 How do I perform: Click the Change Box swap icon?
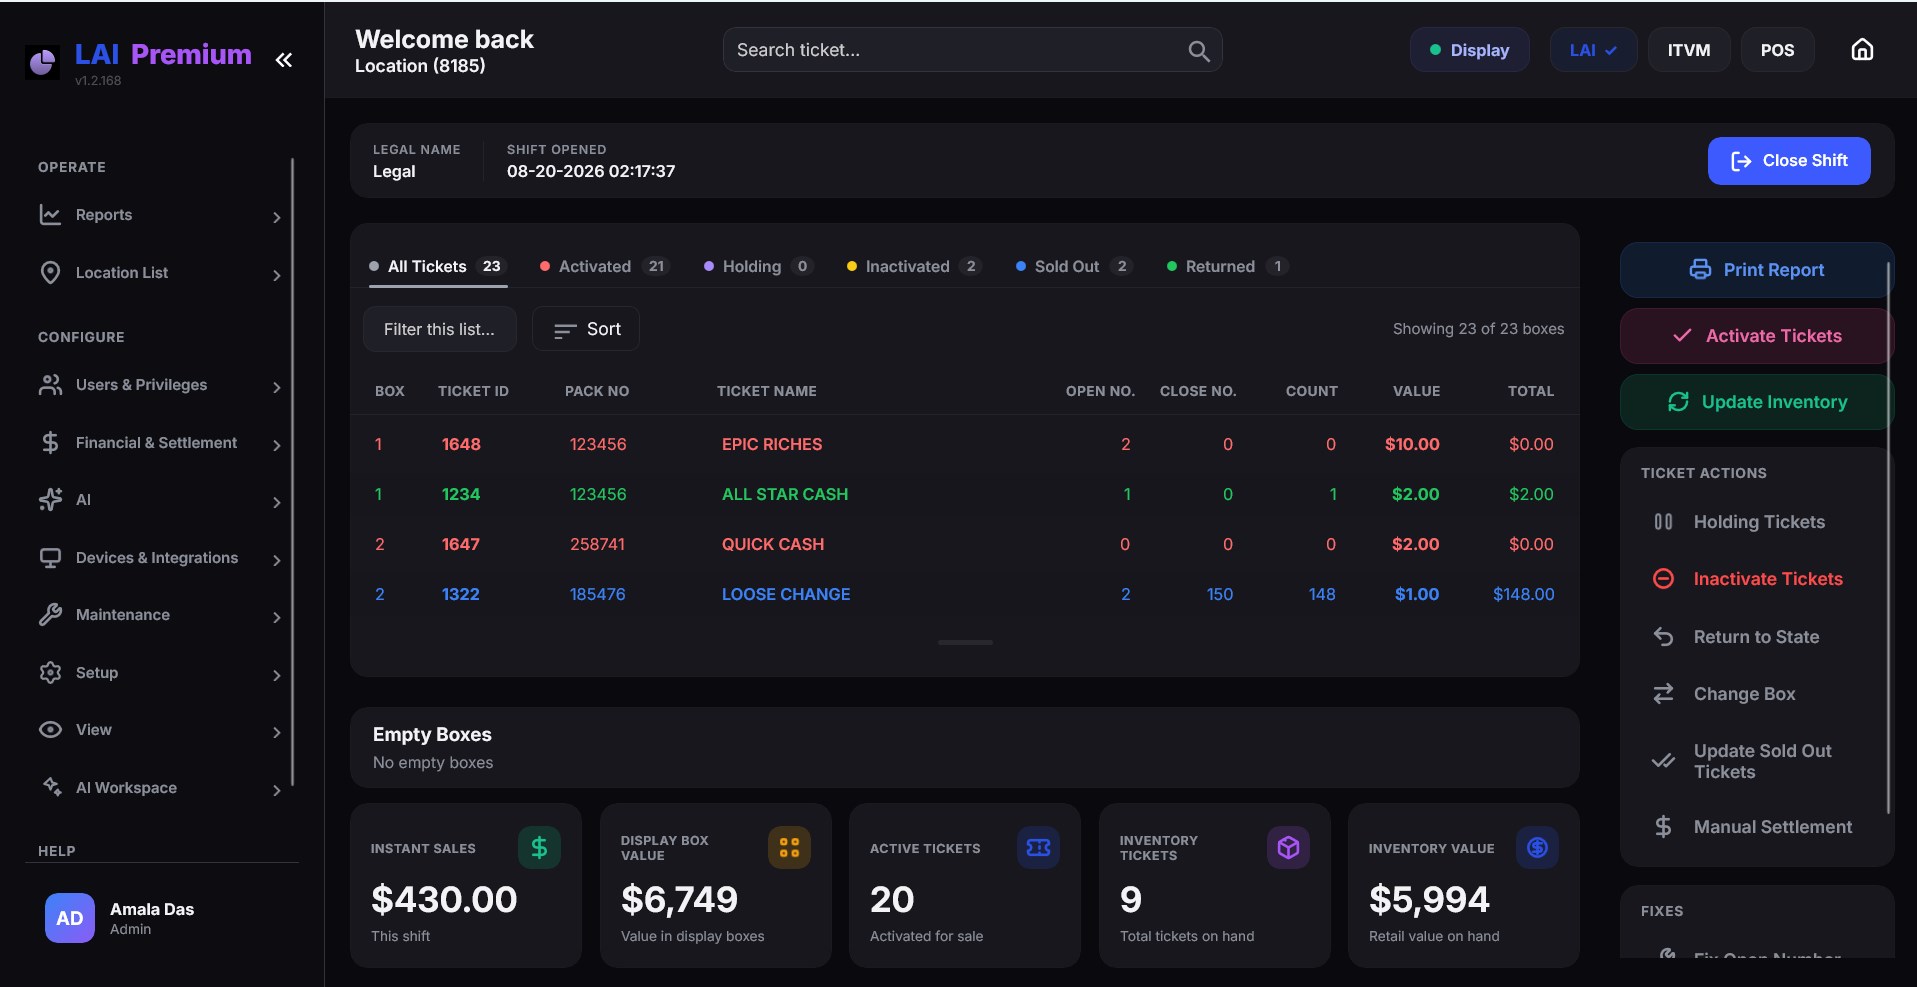click(x=1663, y=694)
